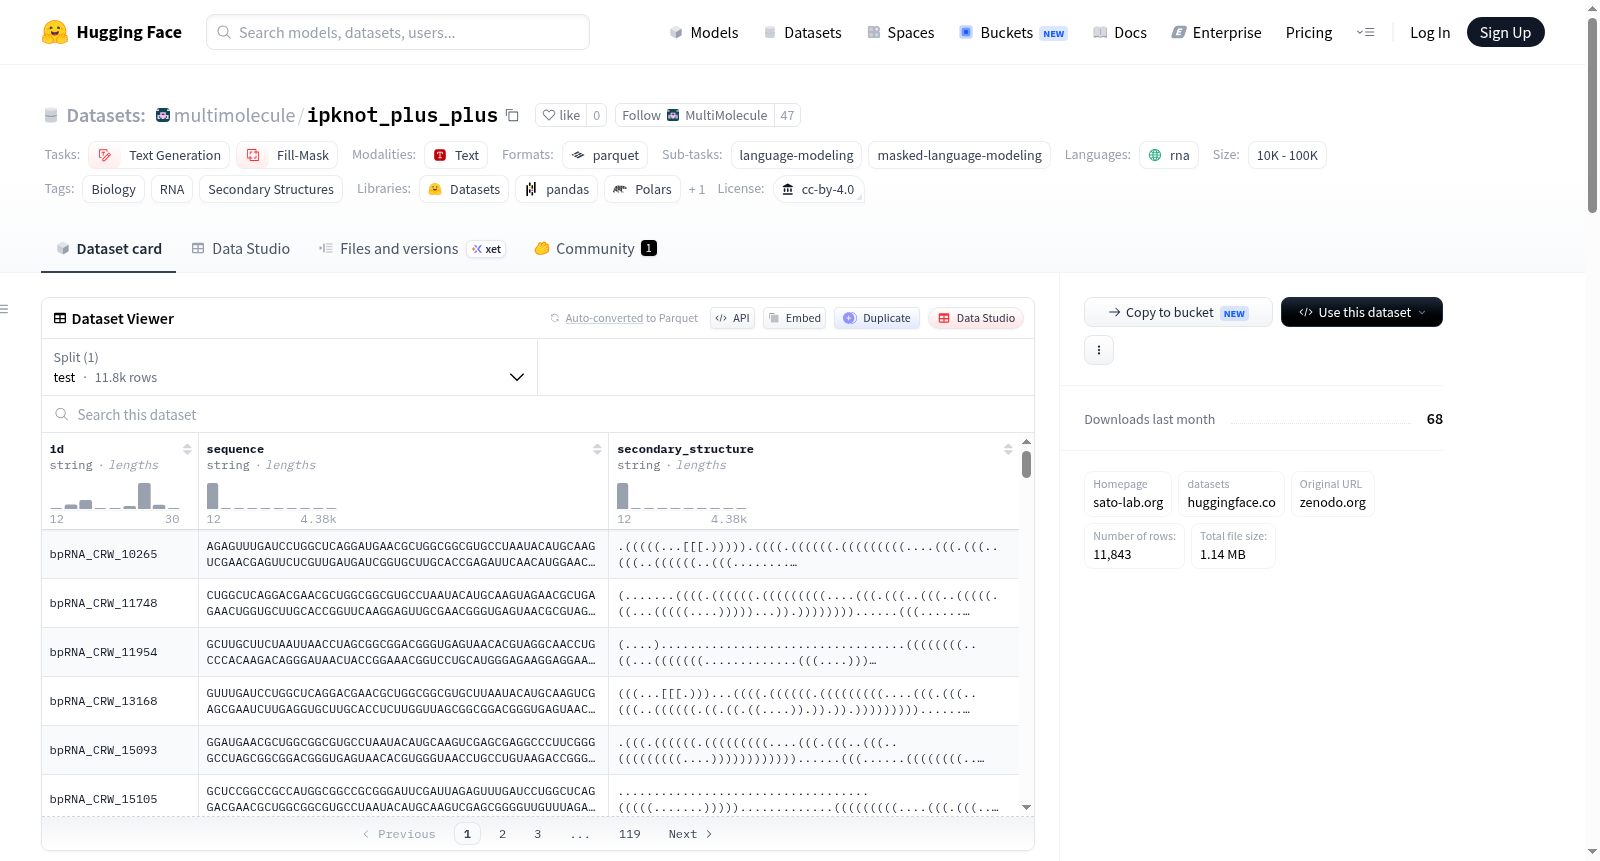
Task: Open the multimolecule owner link
Action: click(235, 115)
